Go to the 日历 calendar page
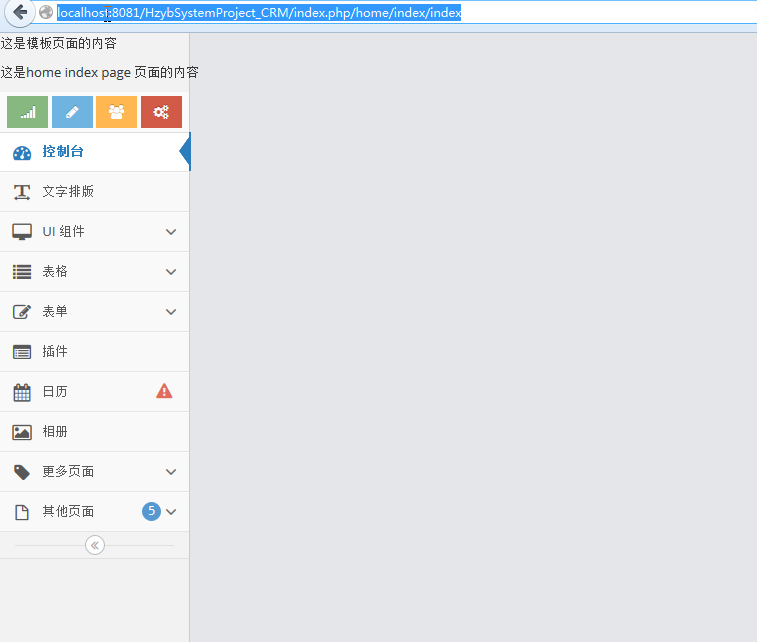The image size is (757, 642). 55,391
